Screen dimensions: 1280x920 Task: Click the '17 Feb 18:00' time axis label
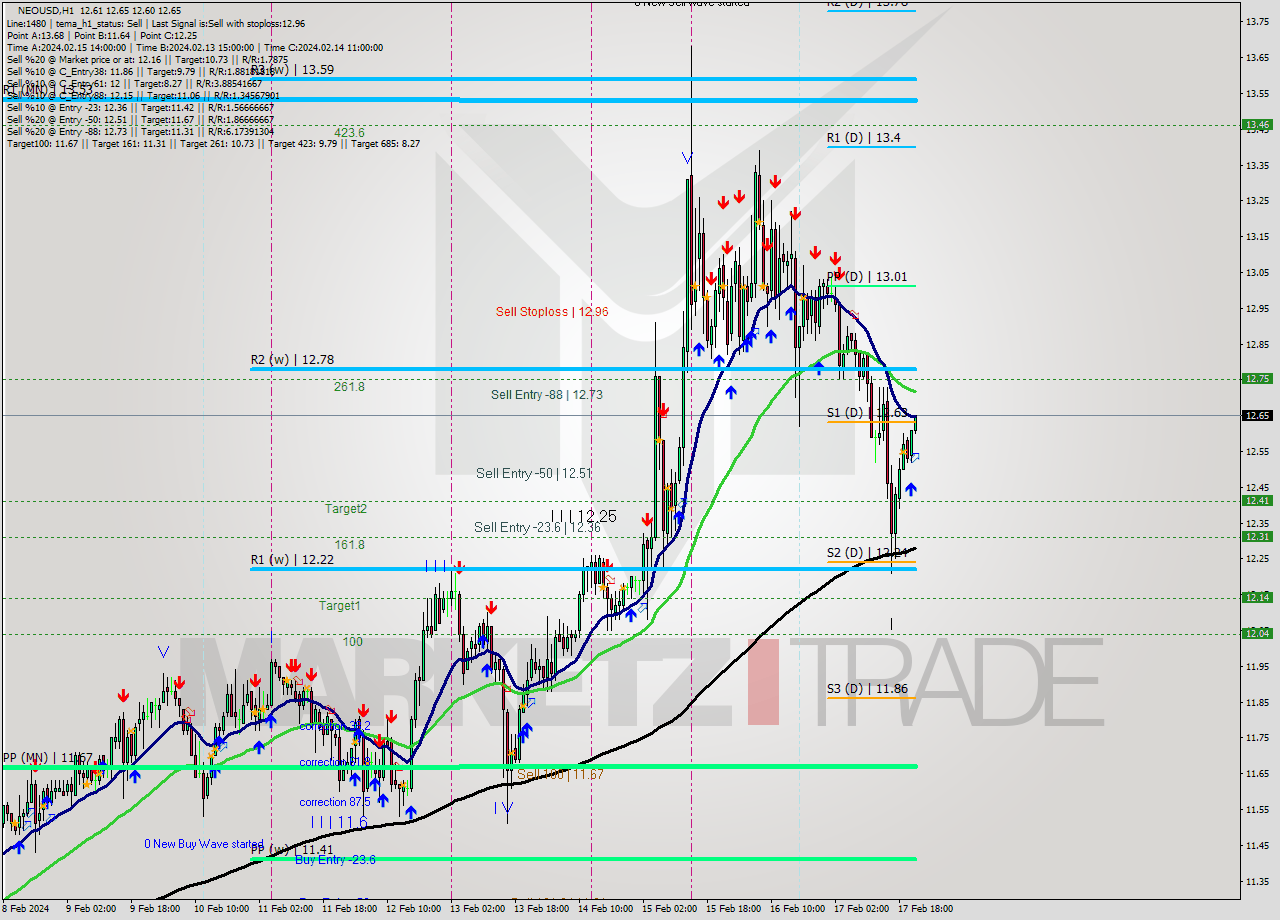point(925,909)
